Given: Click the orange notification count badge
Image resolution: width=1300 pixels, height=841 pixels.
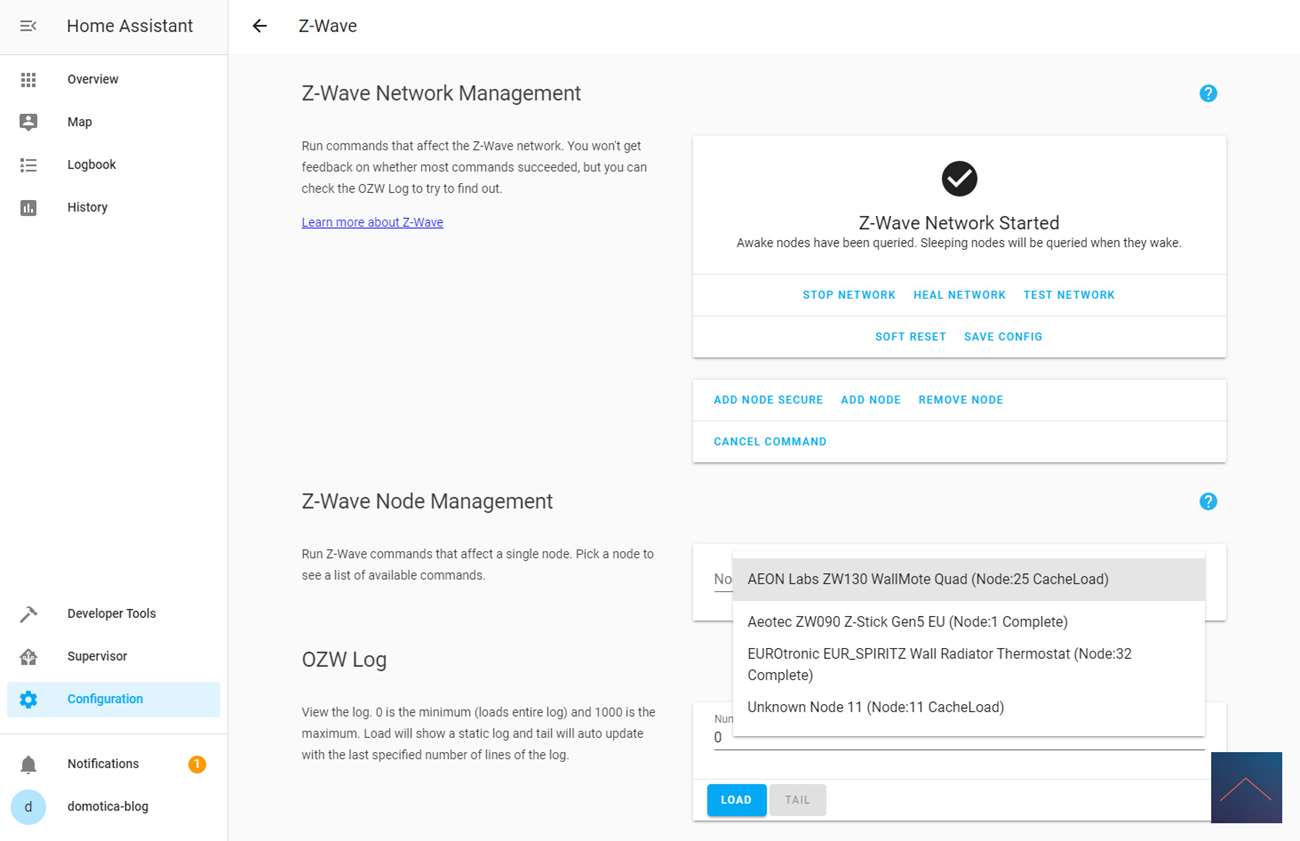Looking at the screenshot, I should (197, 764).
